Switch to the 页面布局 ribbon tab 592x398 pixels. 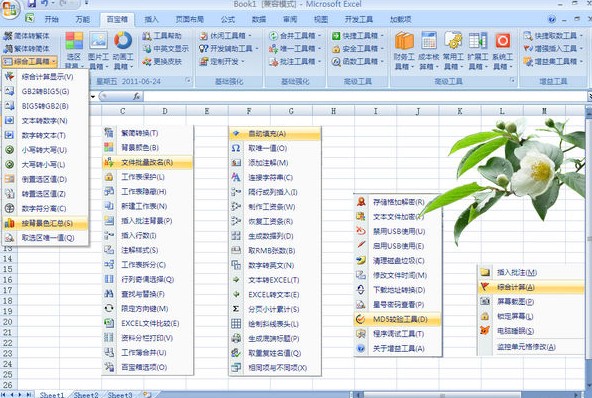[x=190, y=19]
